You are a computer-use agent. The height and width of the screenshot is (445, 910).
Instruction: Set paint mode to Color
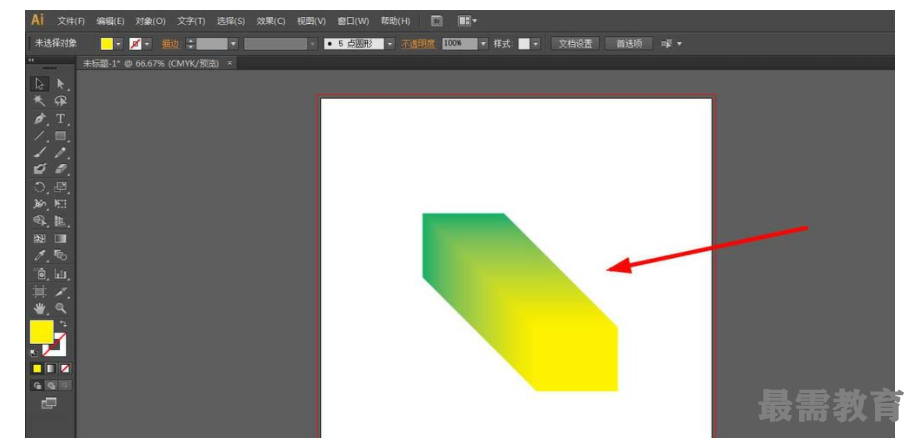37,368
